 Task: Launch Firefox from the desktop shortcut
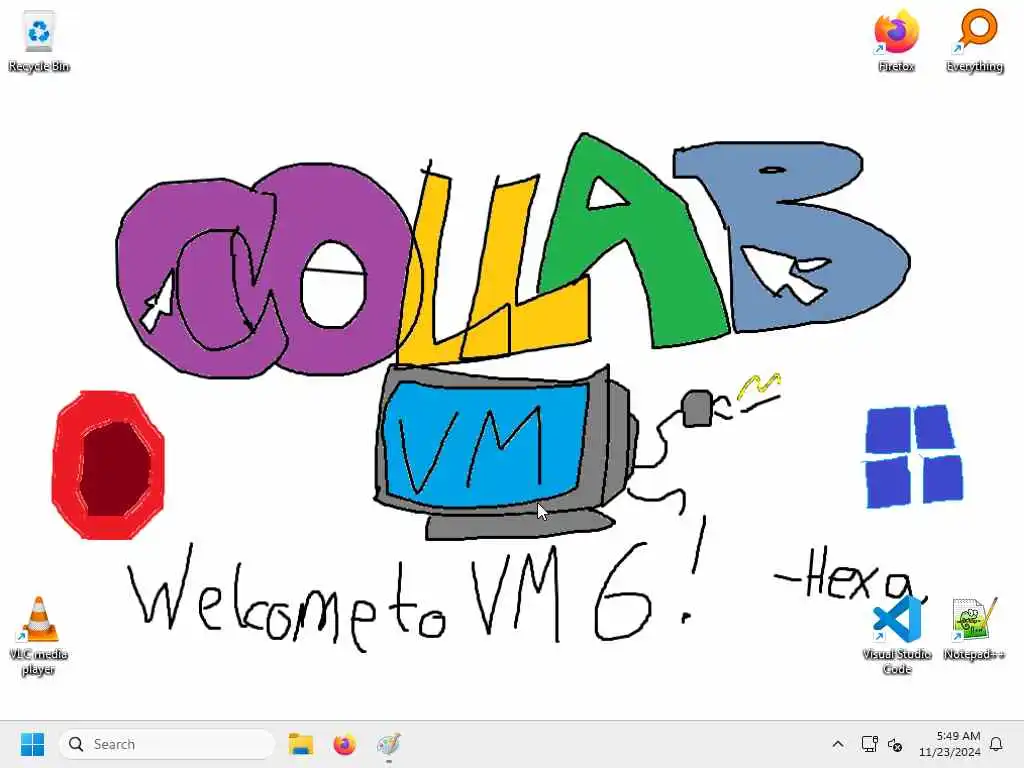tap(896, 41)
